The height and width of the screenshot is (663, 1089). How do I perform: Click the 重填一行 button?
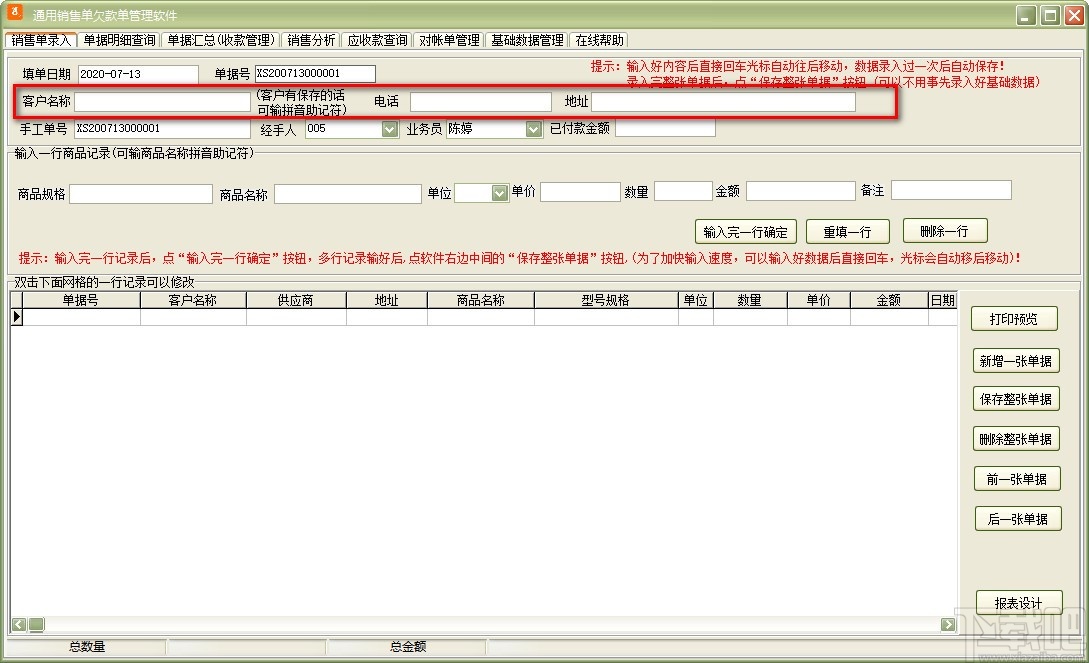tap(847, 230)
